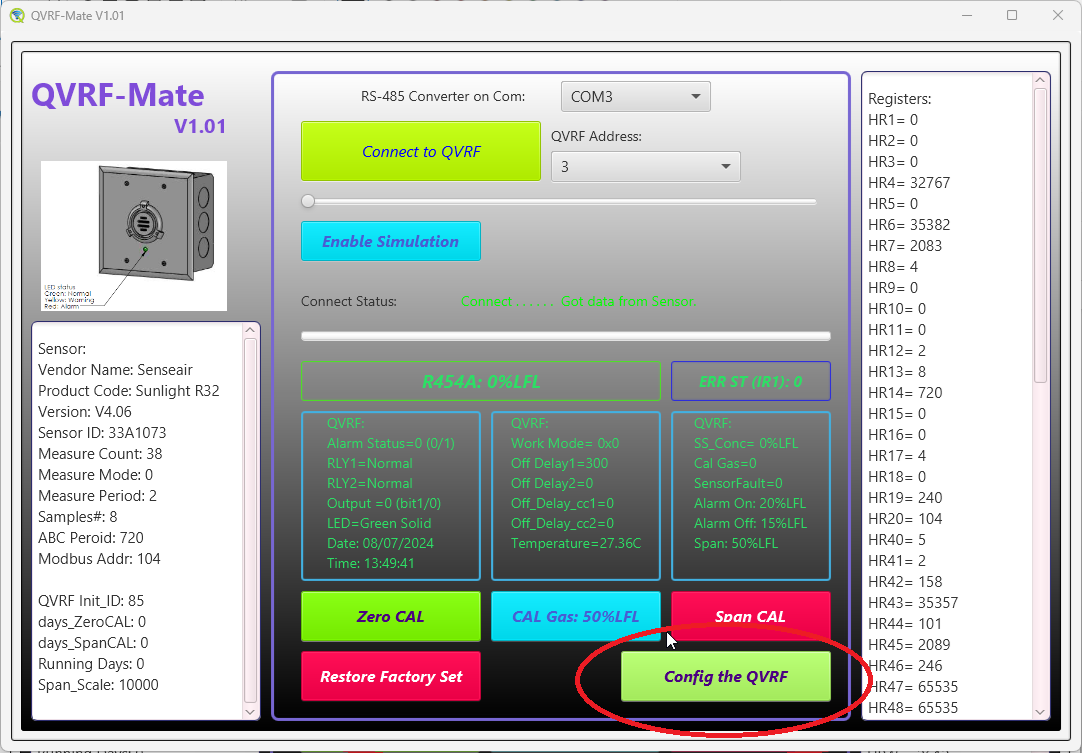
Task: Click the HR19= 240 register entry
Action: [x=905, y=498]
